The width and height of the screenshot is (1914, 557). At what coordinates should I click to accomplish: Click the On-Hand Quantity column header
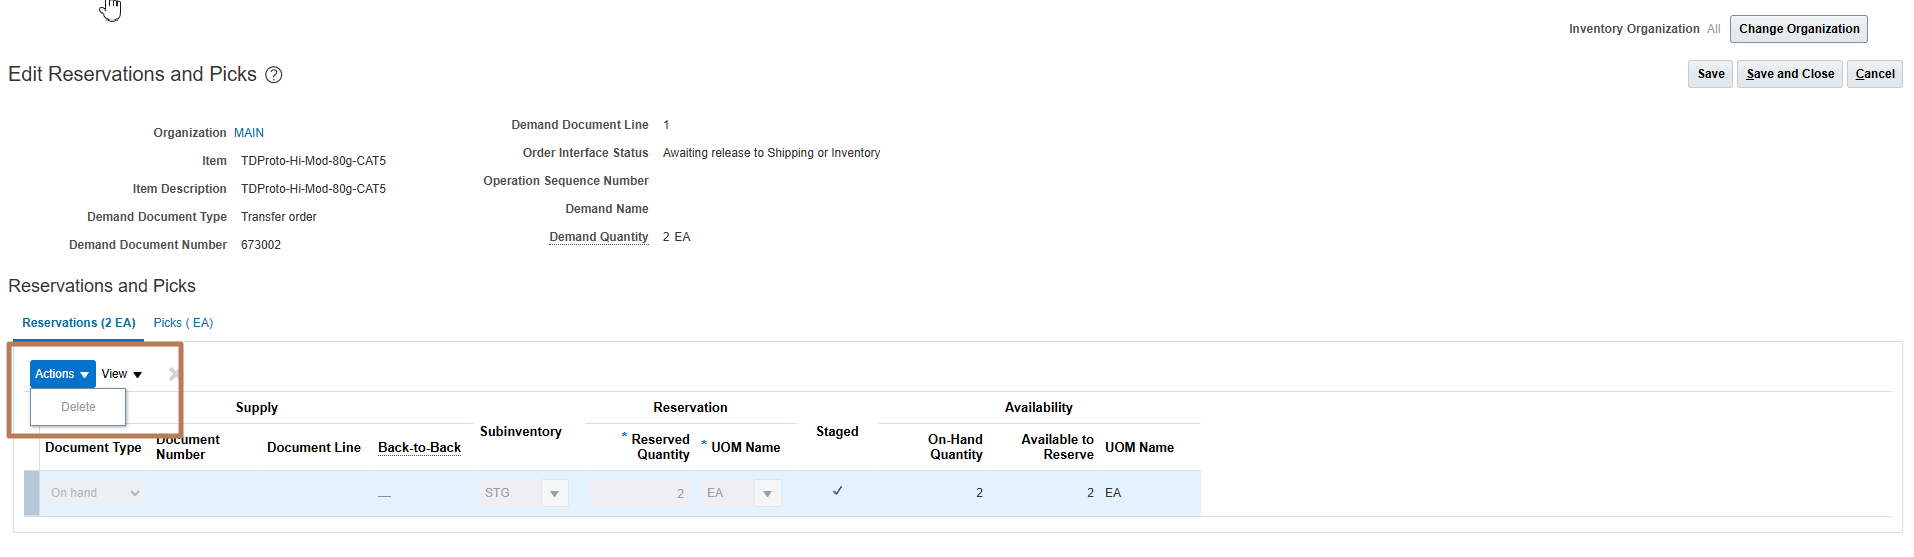[x=955, y=447]
